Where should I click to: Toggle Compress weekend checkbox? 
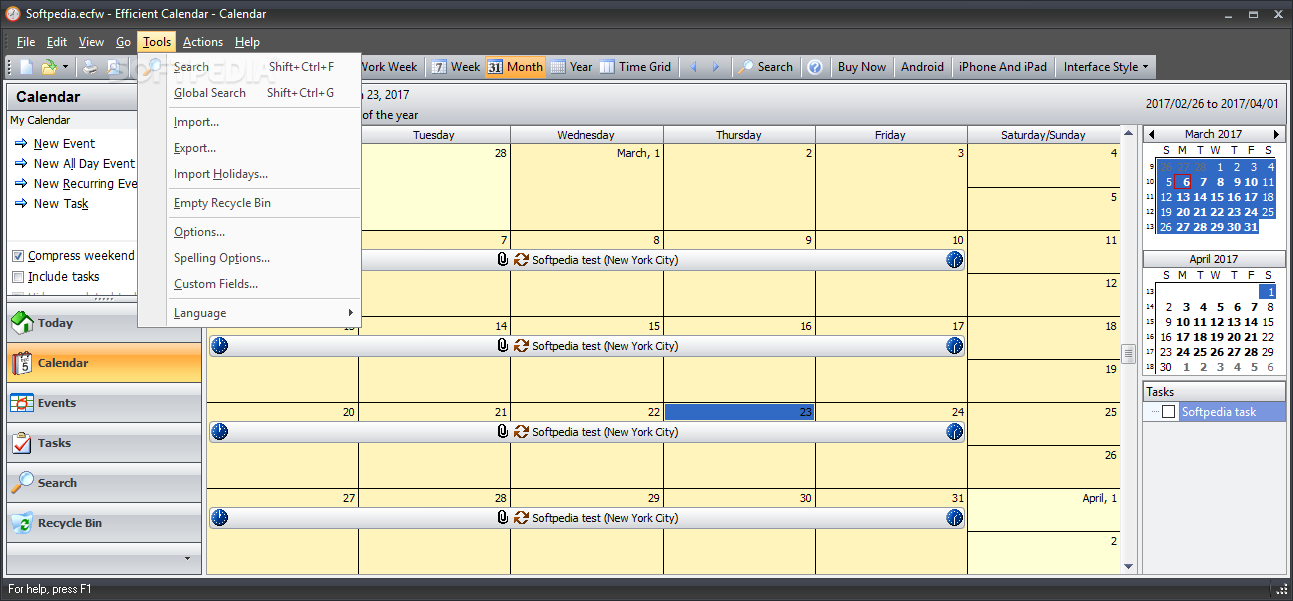(x=18, y=256)
